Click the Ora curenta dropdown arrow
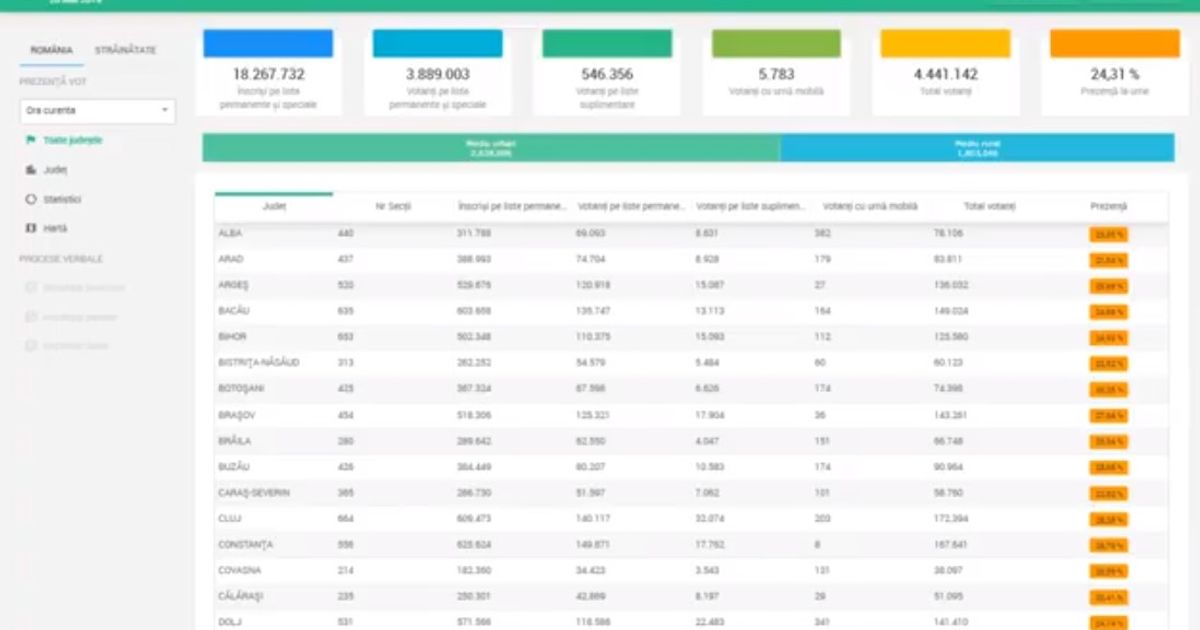 [164, 111]
